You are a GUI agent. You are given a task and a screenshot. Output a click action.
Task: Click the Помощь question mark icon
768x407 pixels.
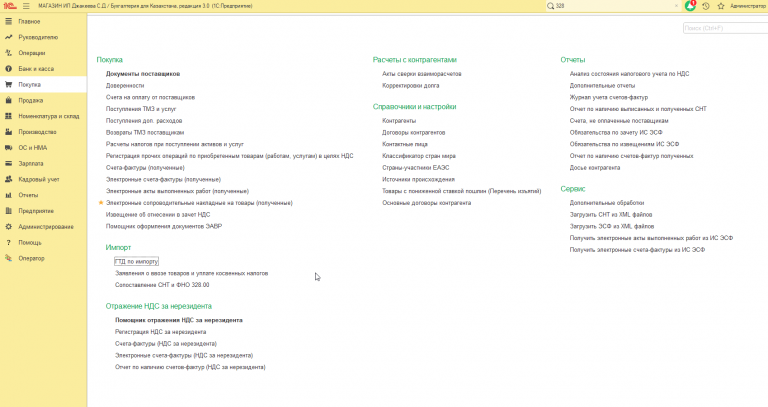[8, 242]
